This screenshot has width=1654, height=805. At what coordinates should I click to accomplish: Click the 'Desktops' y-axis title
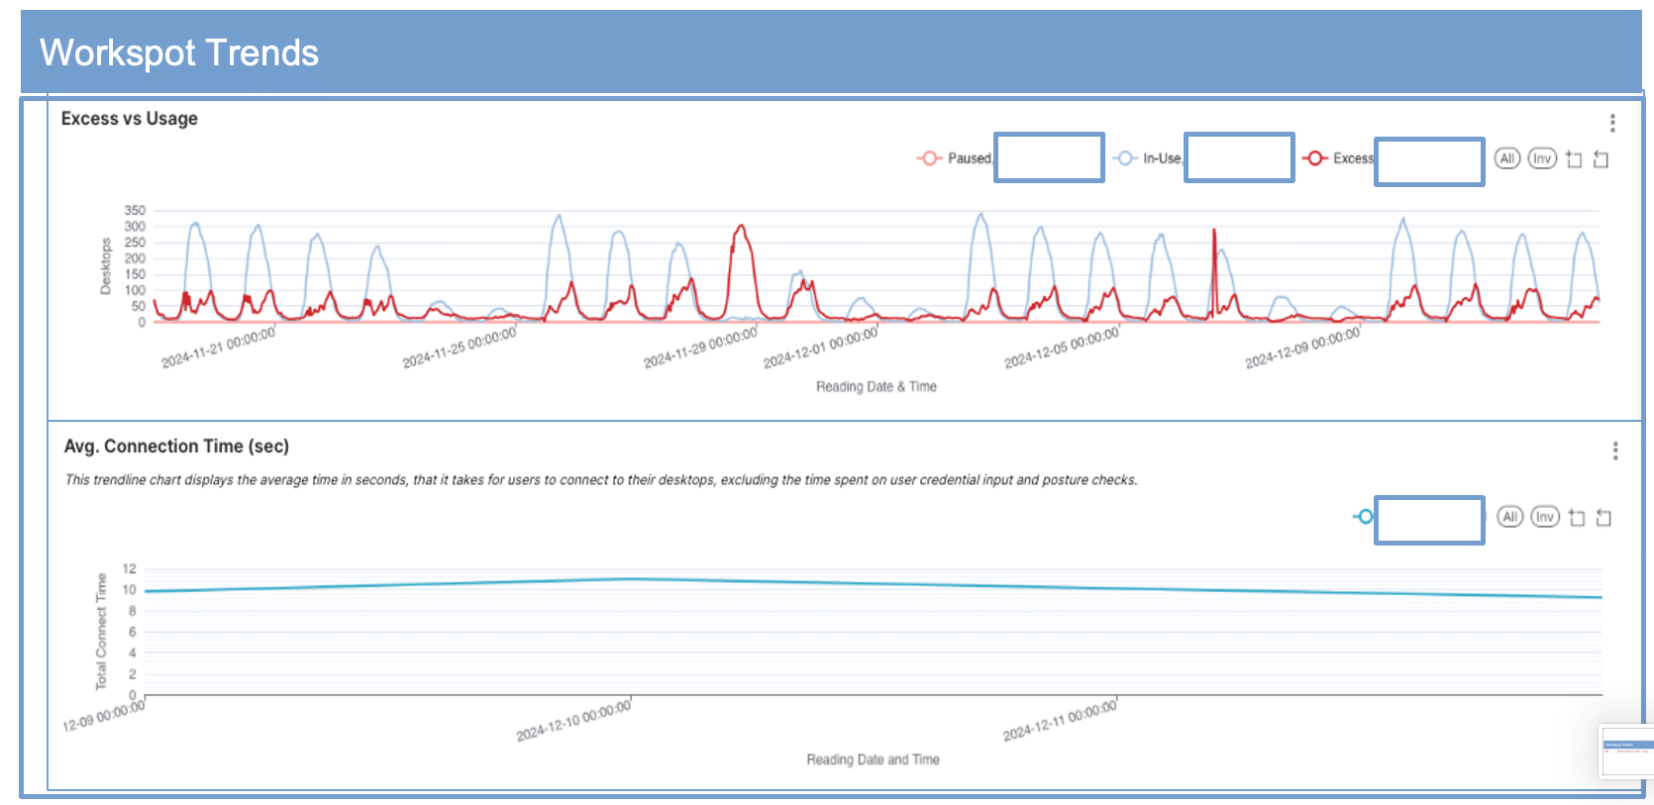105,266
